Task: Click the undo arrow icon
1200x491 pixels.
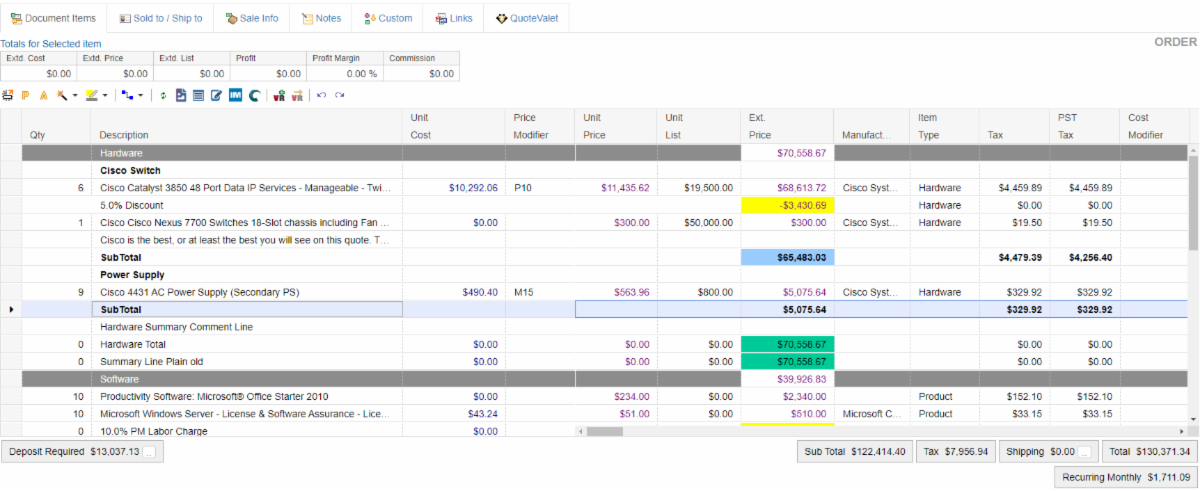Action: (321, 96)
